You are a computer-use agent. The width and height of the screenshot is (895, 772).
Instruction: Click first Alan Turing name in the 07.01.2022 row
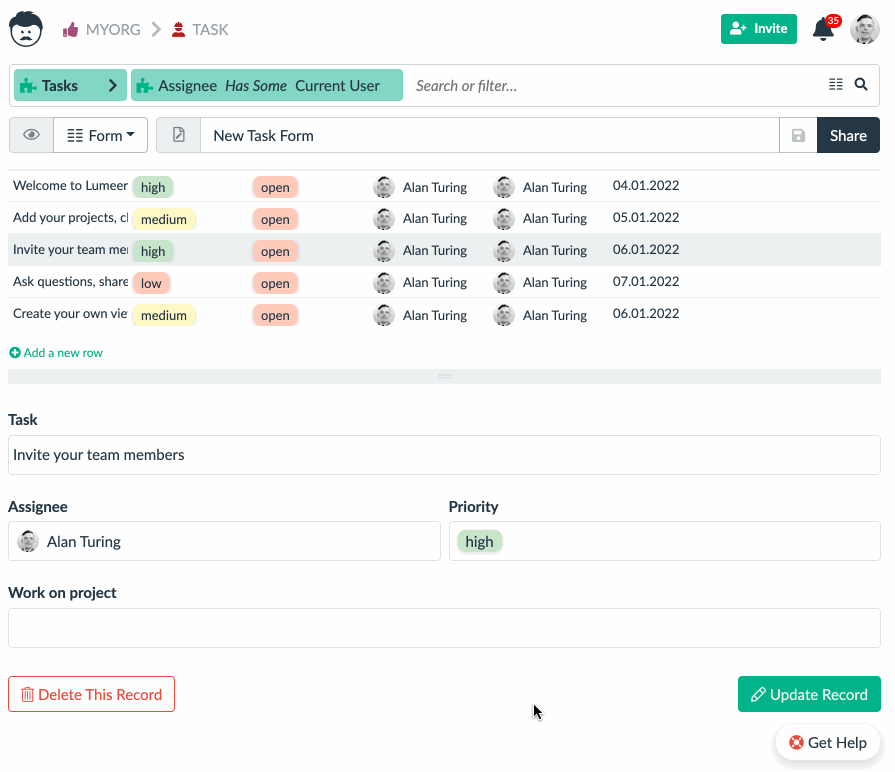pyautogui.click(x=435, y=283)
